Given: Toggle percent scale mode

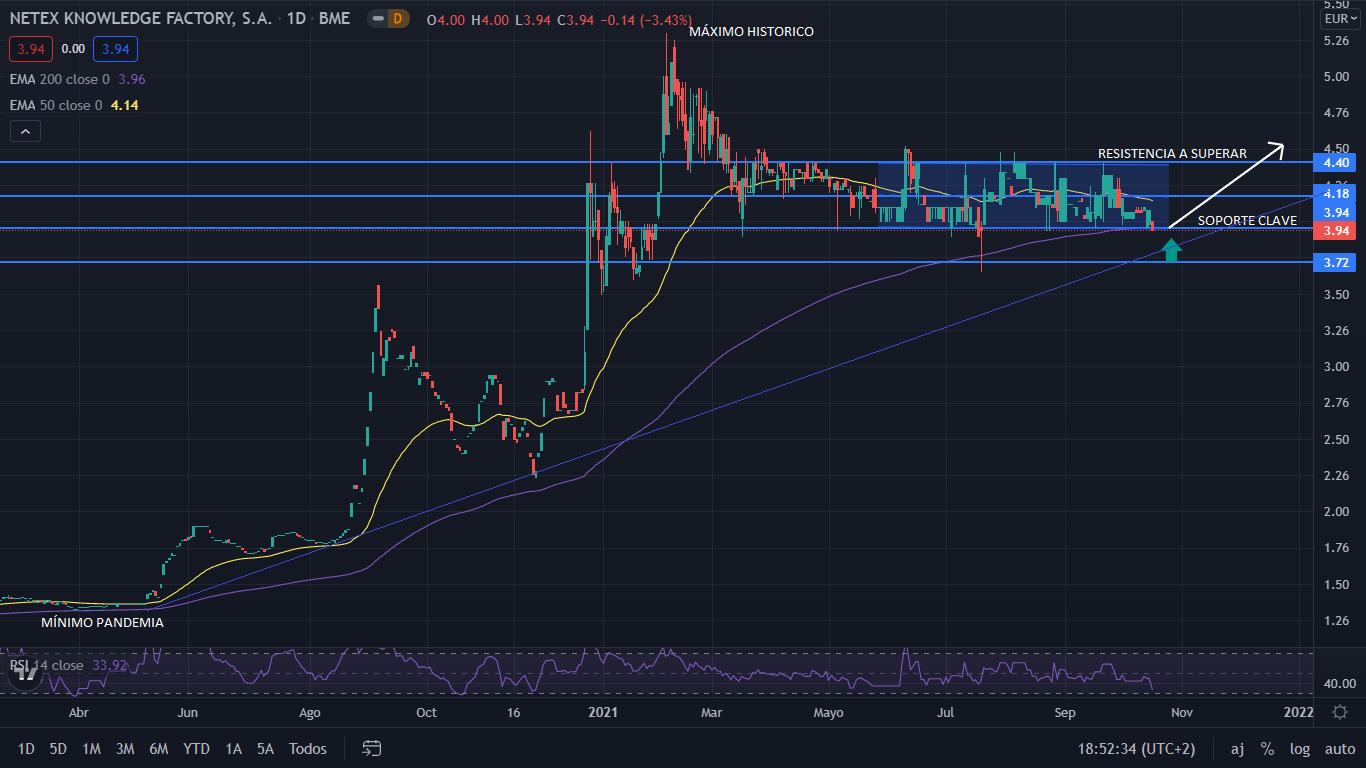Looking at the screenshot, I should (1267, 748).
